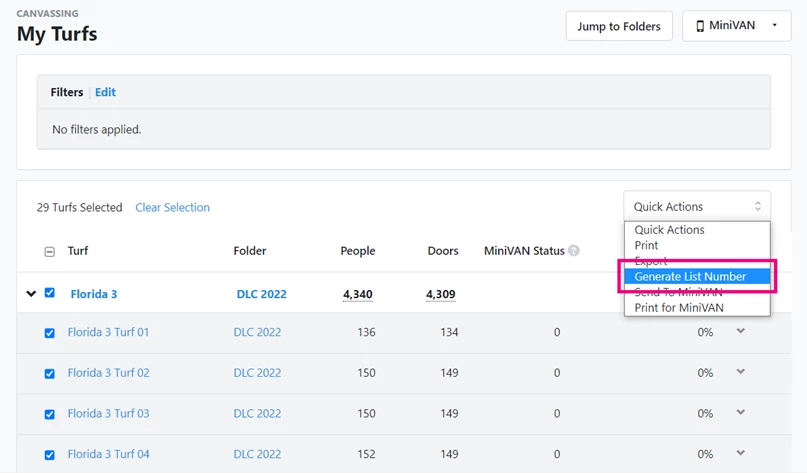Screen dimensions: 807x473
Task: Click the 4,309 doors count
Action: coord(441,294)
